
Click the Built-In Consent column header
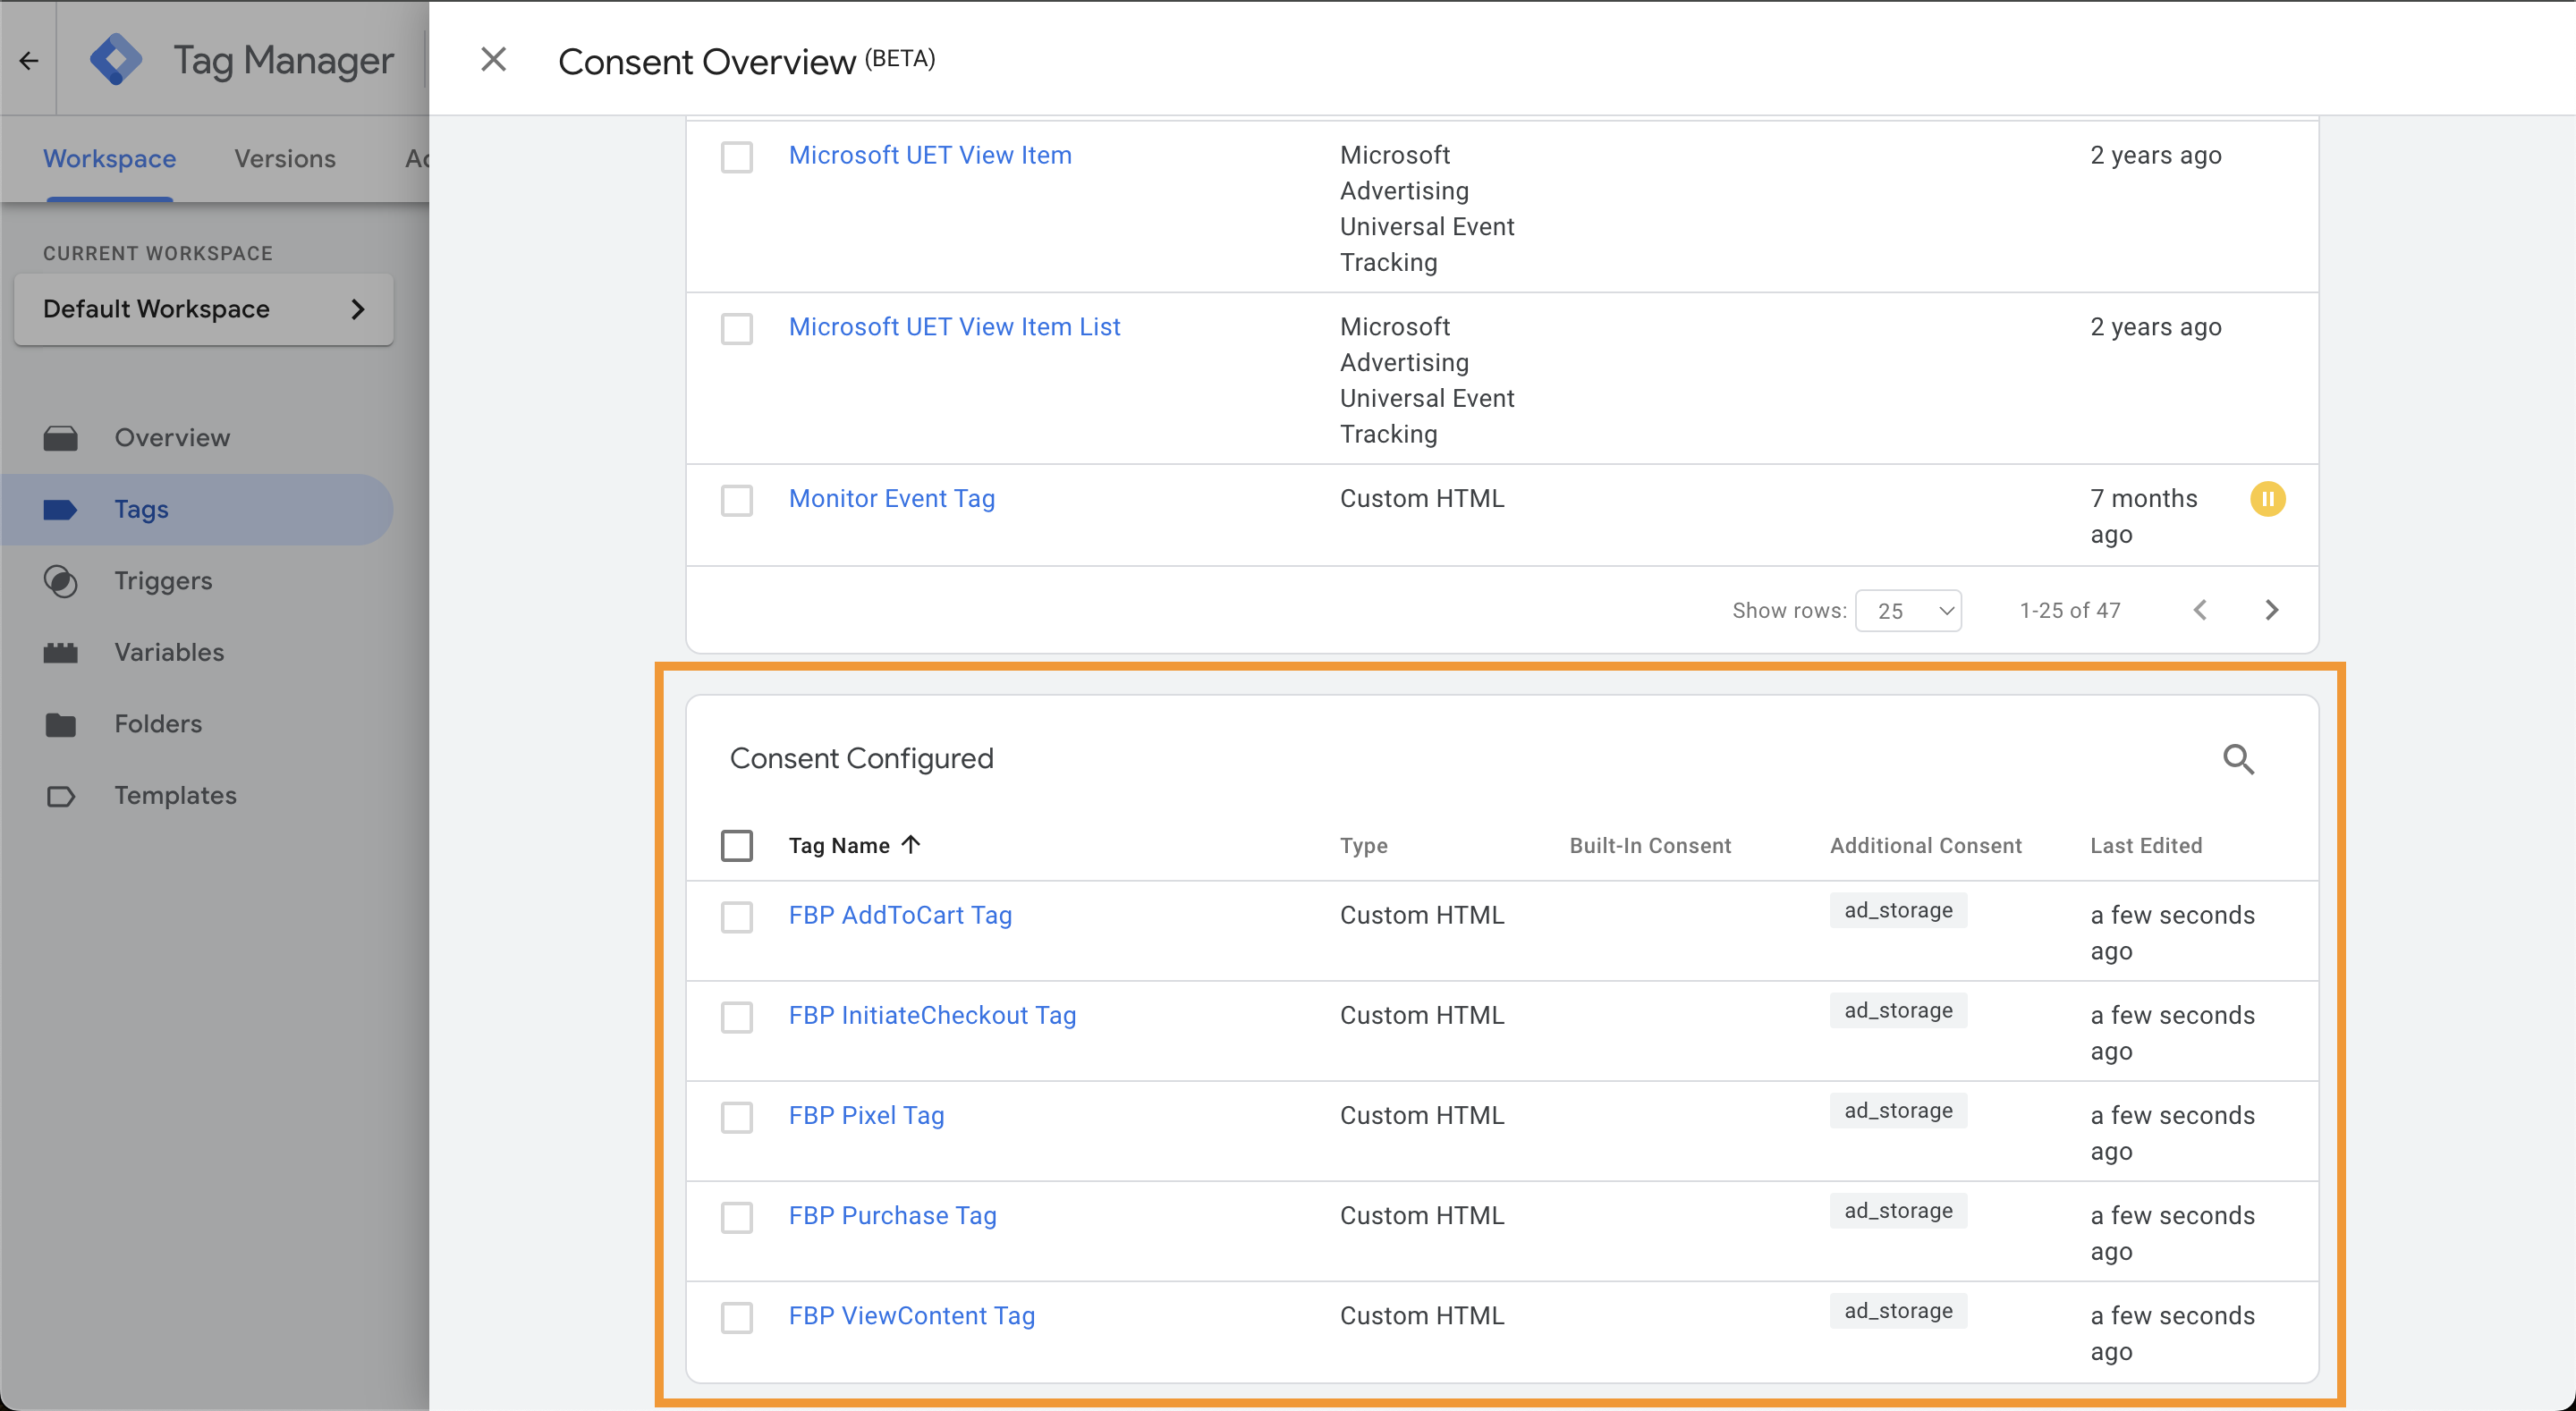[x=1650, y=845]
